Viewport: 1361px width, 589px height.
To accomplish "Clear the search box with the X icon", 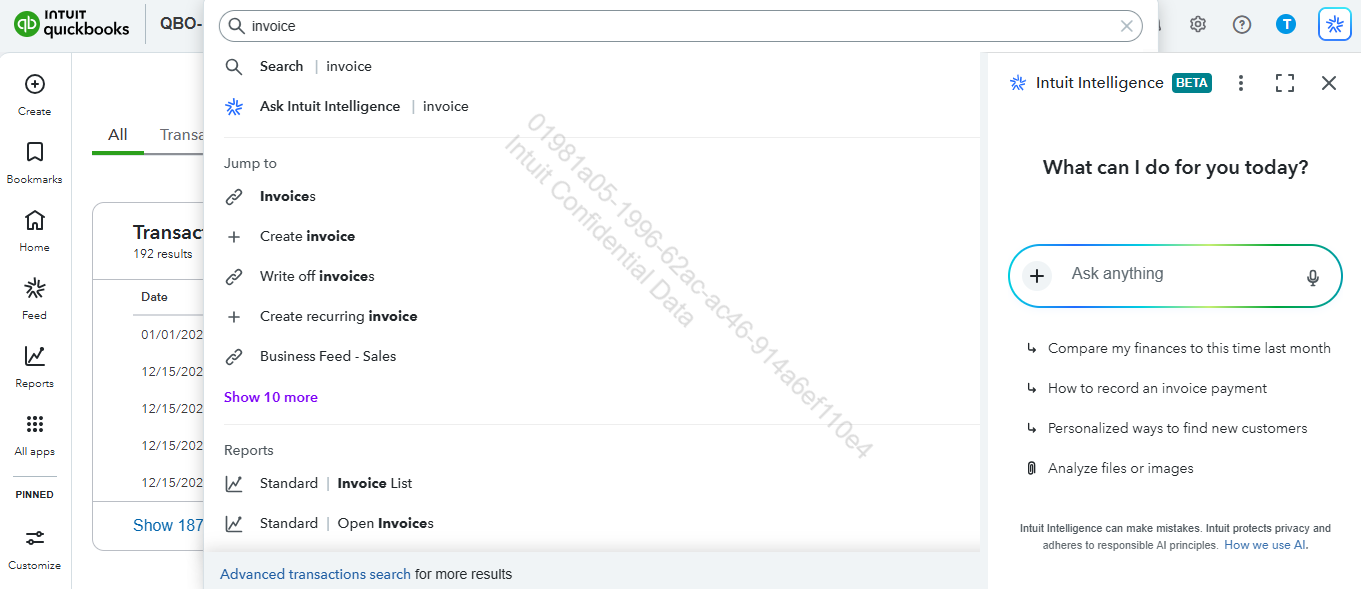I will pos(1127,26).
